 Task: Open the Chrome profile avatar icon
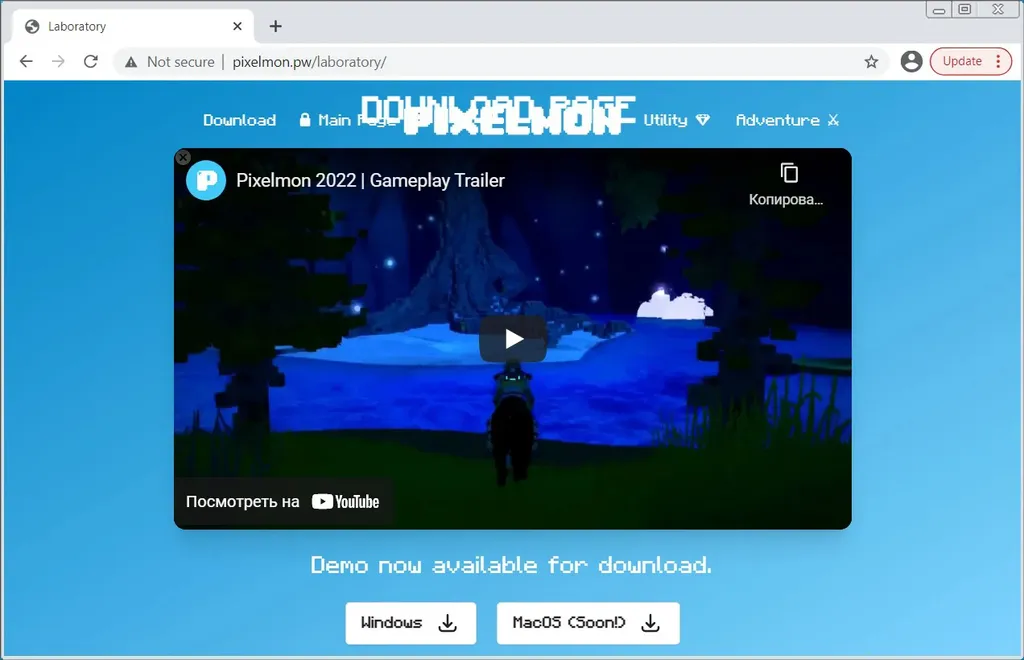[911, 62]
